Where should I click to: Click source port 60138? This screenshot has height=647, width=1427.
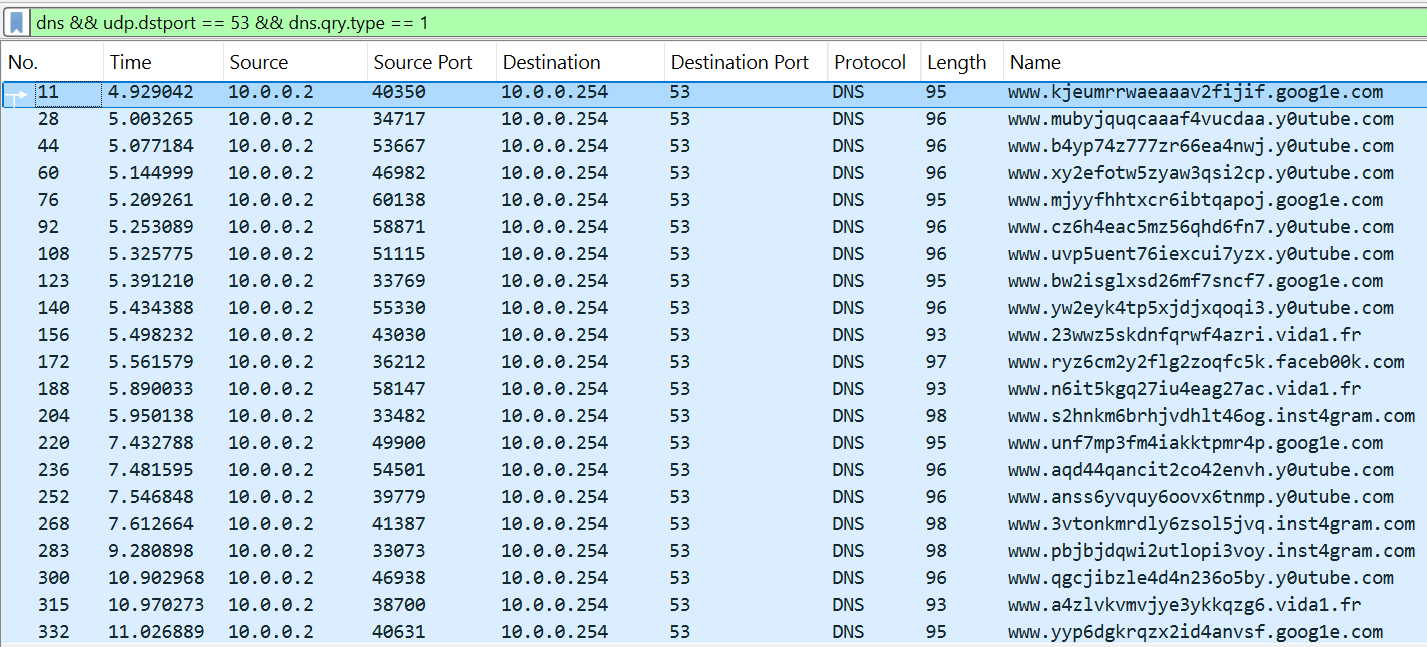point(399,200)
